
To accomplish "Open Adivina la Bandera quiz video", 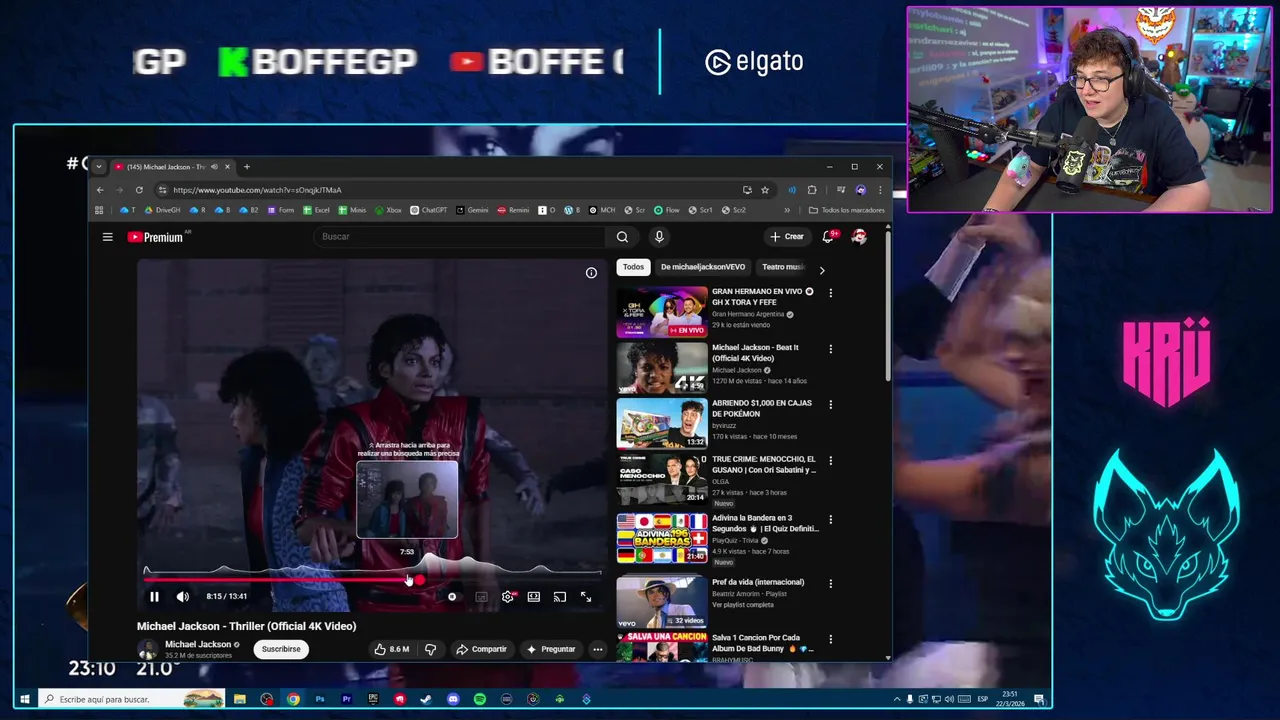I will click(x=661, y=539).
